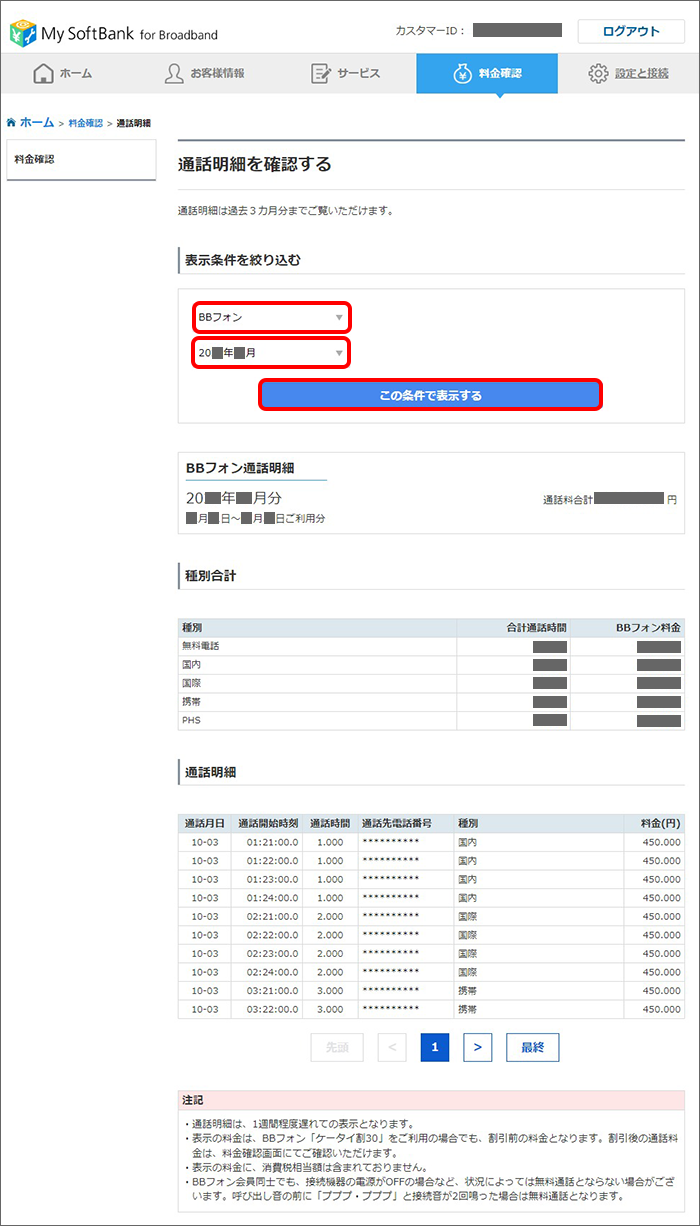Click the My SoftBank logo icon

22,32
